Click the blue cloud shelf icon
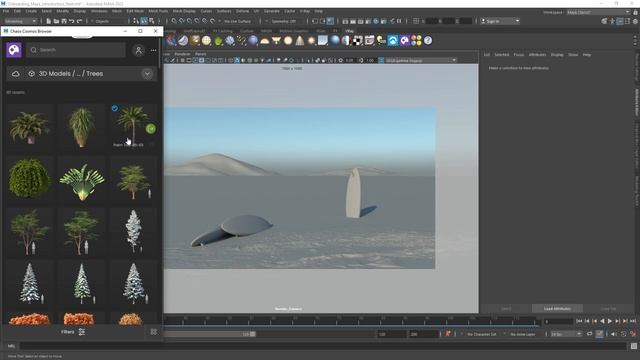640x360 pixels. (x=393, y=40)
